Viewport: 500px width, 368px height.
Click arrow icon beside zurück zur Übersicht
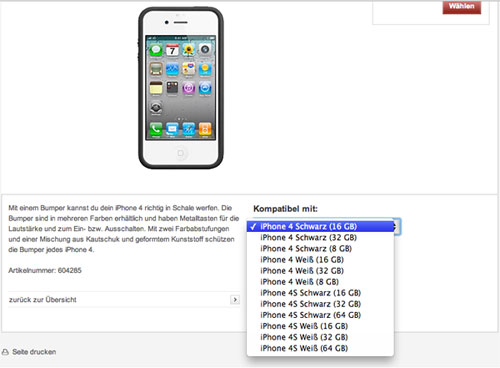pyautogui.click(x=235, y=300)
